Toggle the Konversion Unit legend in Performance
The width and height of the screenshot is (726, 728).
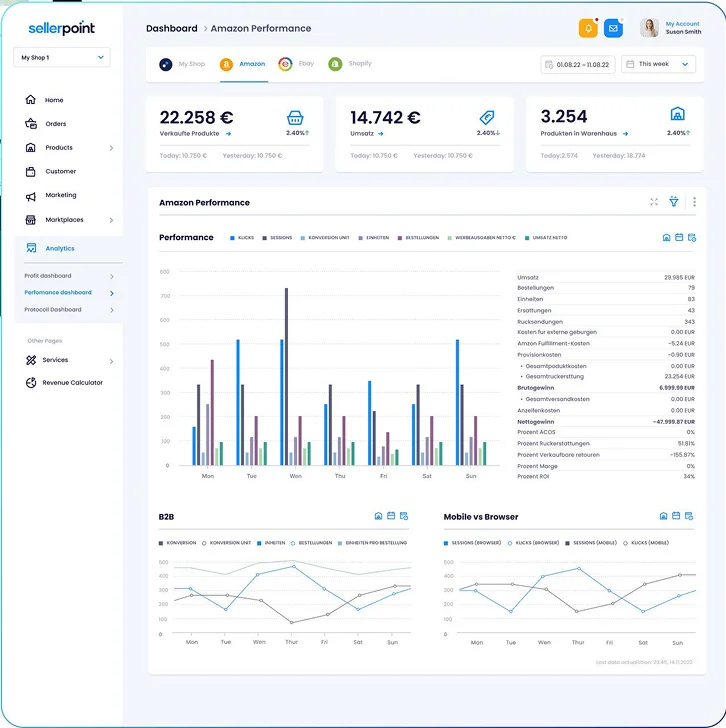point(325,238)
